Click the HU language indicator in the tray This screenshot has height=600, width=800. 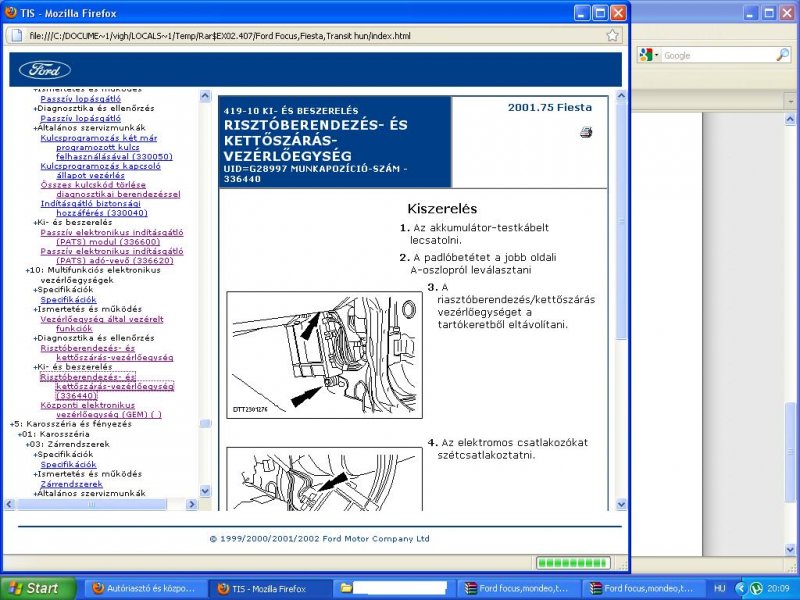pyautogui.click(x=719, y=588)
